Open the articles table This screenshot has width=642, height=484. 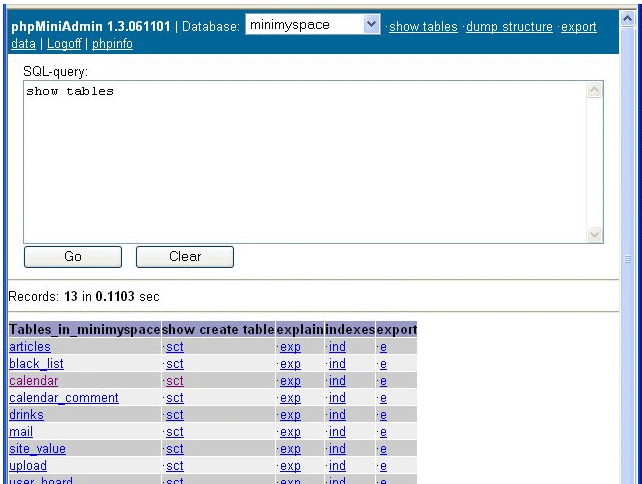point(30,347)
